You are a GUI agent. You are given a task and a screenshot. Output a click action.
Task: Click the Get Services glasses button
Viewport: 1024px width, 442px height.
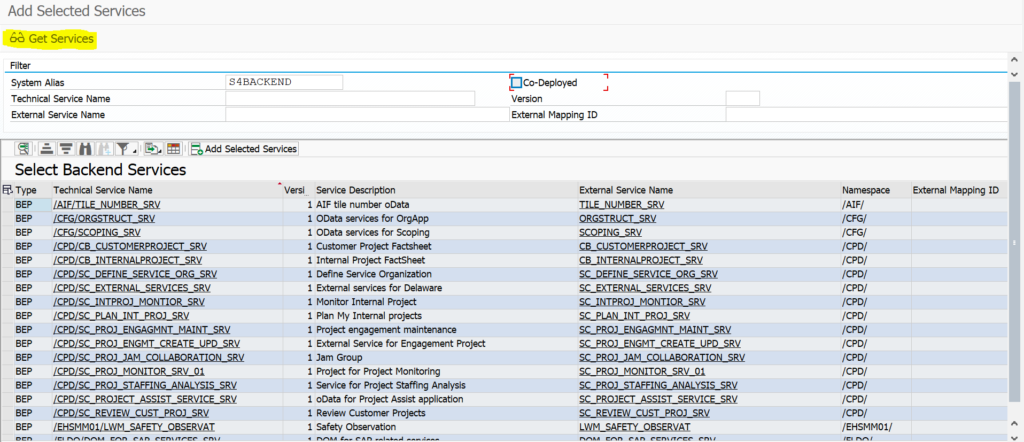click(52, 39)
